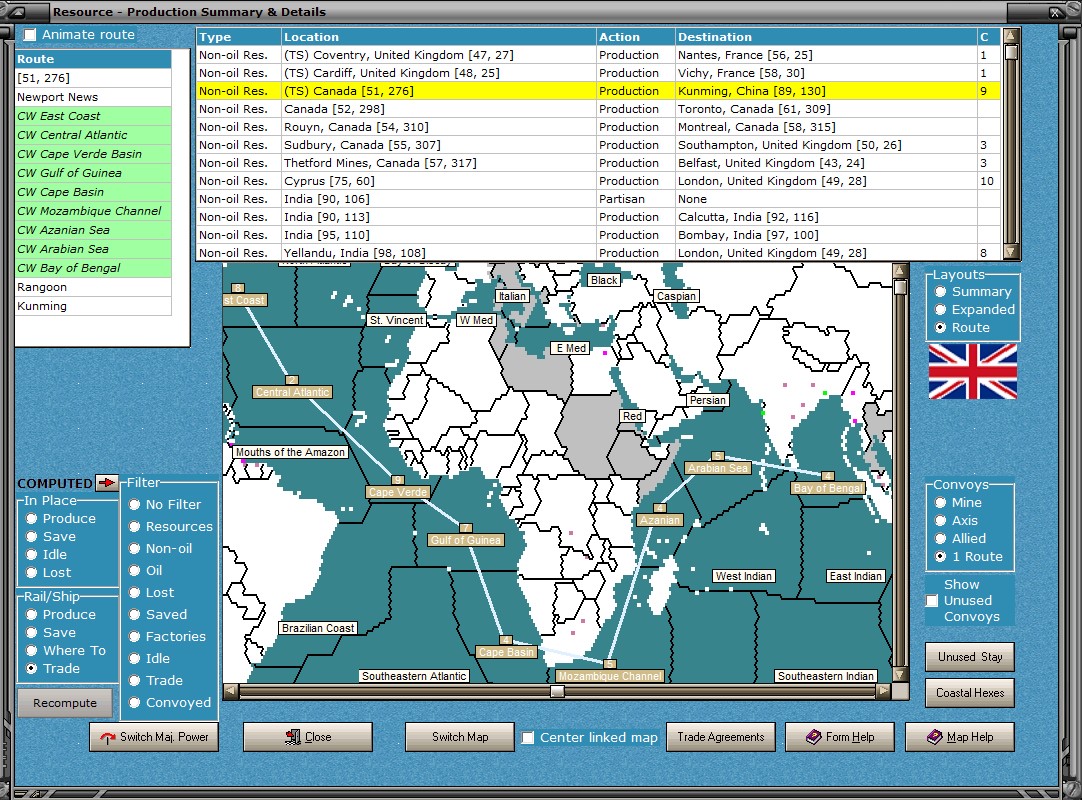Open Map Help with the book icon

[959, 737]
